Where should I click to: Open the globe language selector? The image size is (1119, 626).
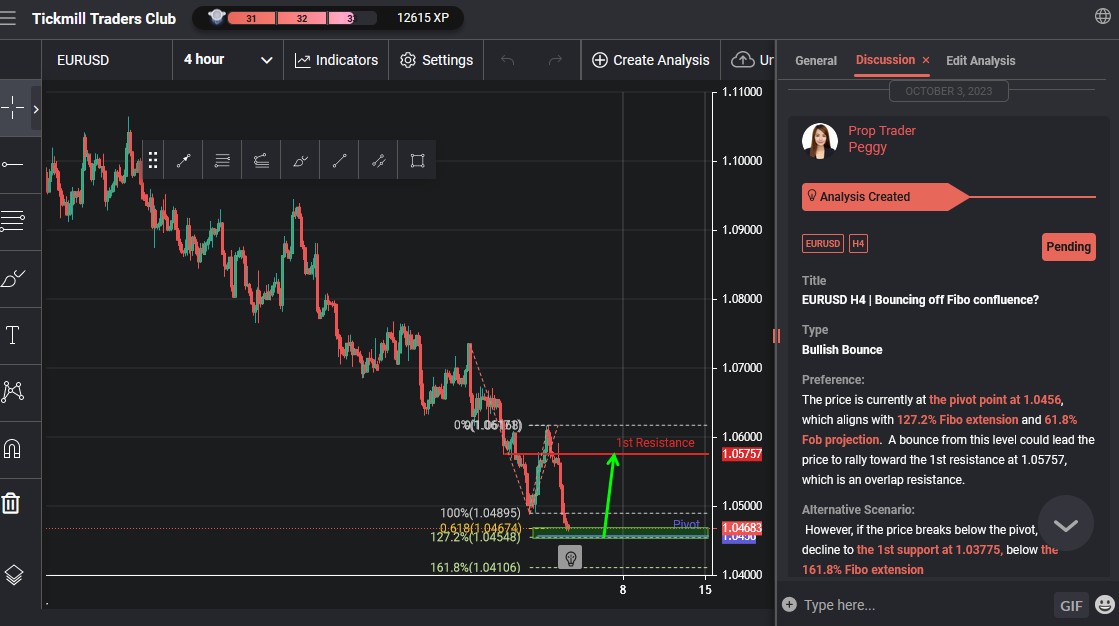point(1103,16)
